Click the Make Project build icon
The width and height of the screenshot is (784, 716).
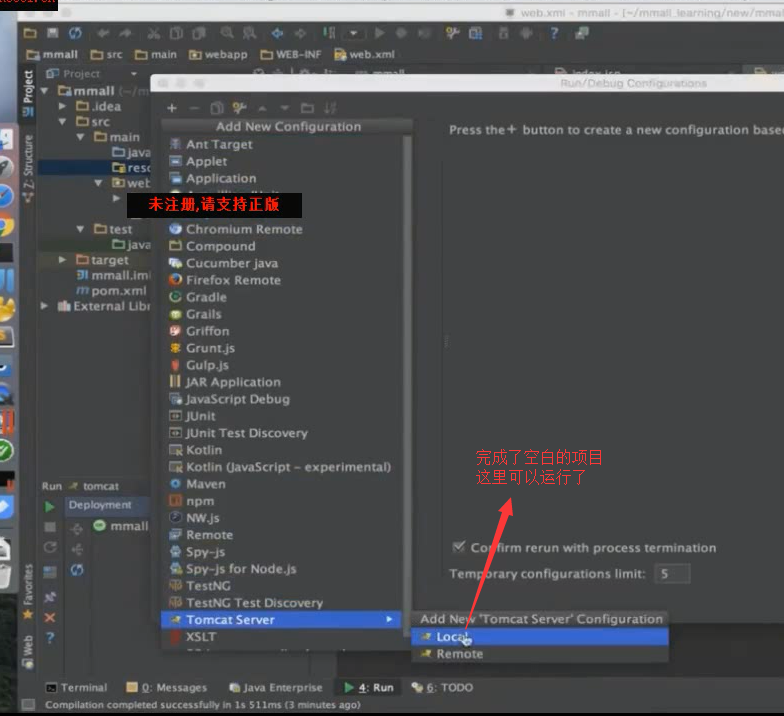coord(328,33)
